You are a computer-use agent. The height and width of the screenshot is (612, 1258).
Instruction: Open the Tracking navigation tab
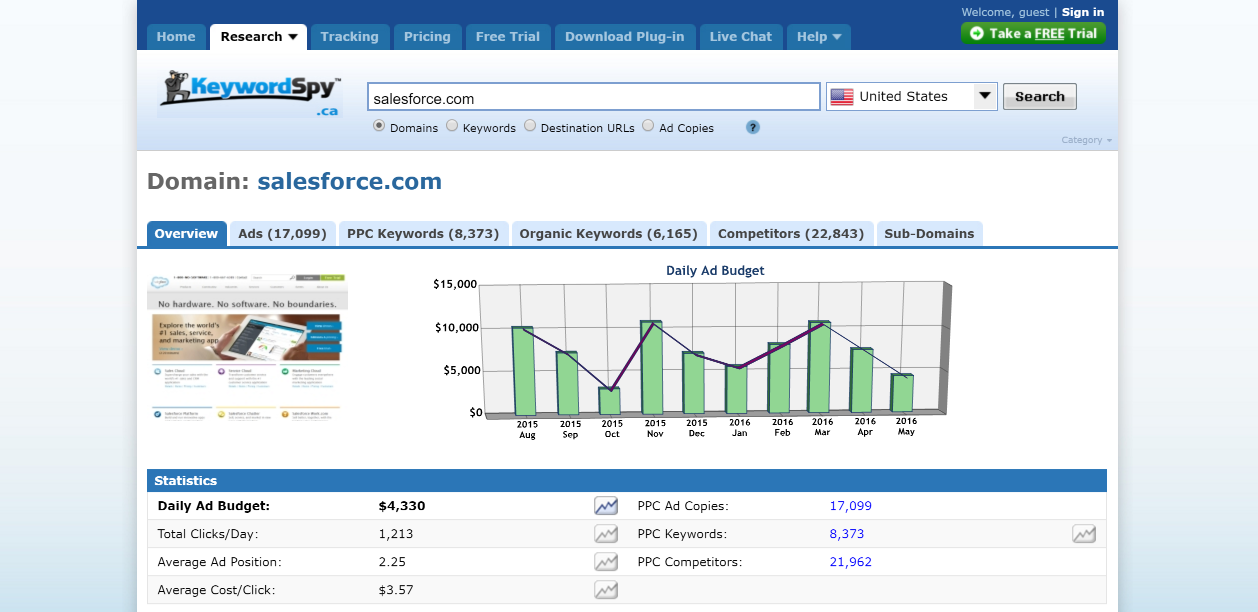tap(349, 37)
